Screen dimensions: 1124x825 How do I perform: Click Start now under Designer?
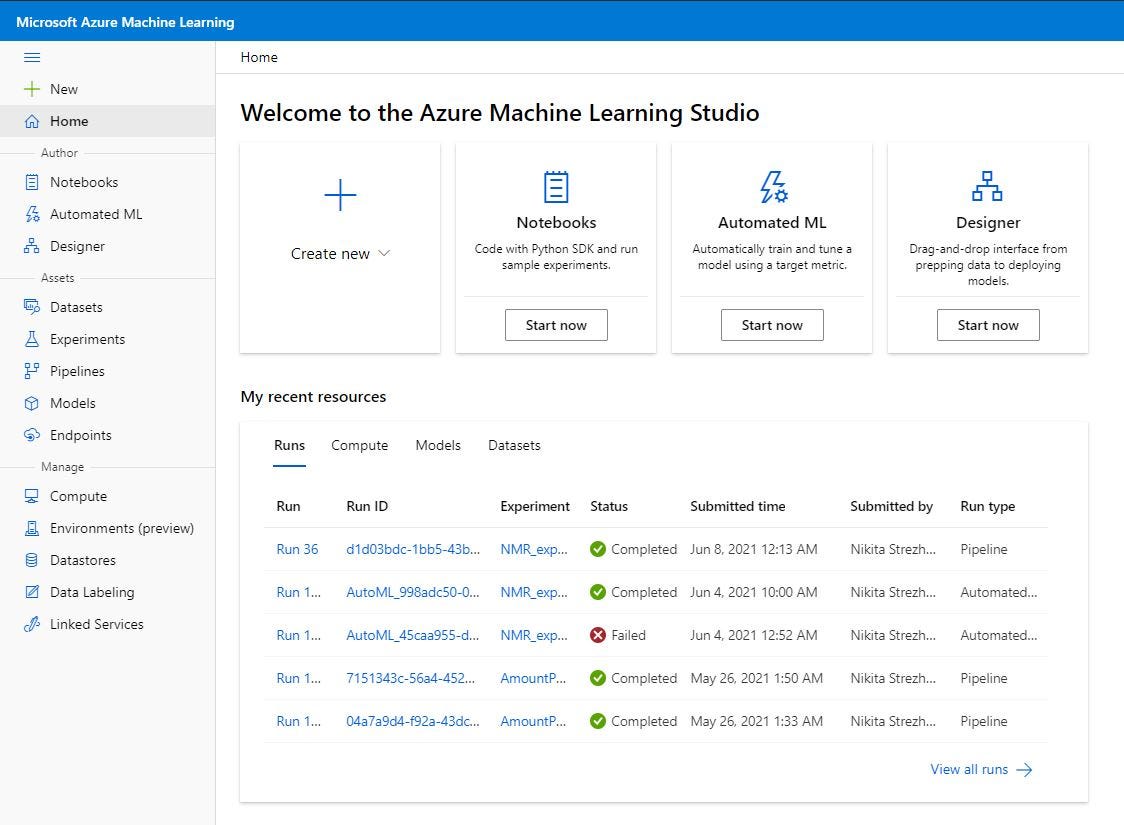[x=988, y=325]
